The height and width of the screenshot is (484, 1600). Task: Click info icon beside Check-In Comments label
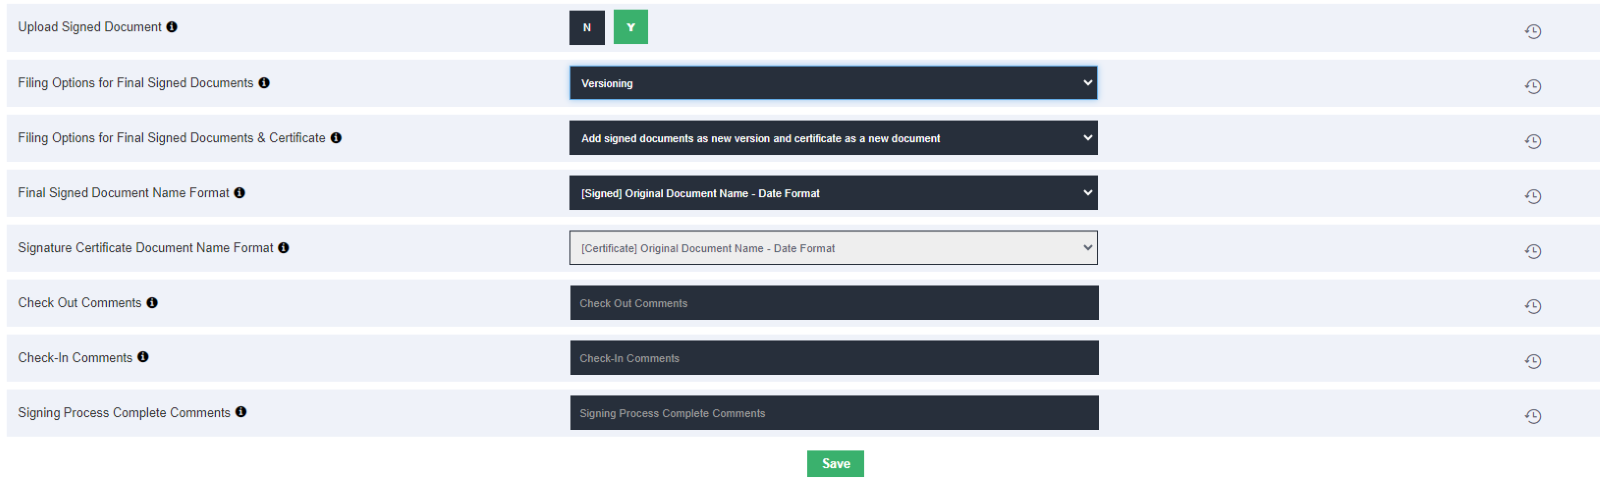point(143,357)
